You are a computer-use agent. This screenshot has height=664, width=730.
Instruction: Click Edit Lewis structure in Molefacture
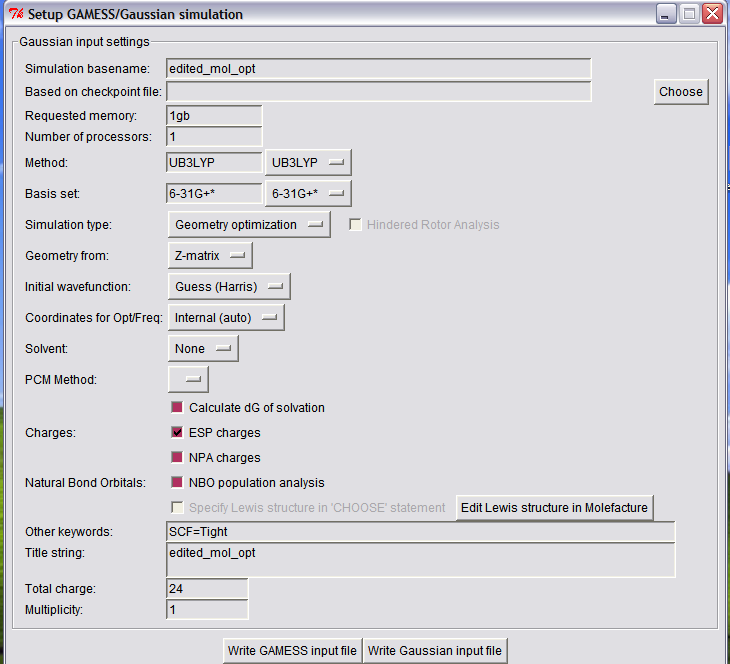tap(555, 508)
